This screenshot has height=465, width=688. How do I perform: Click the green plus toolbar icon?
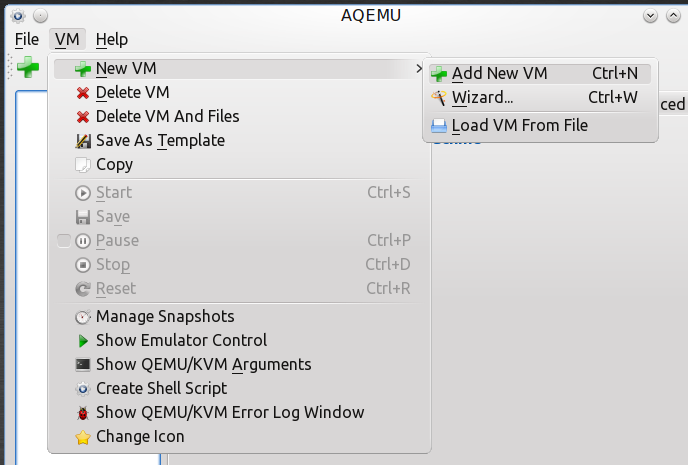[28, 68]
